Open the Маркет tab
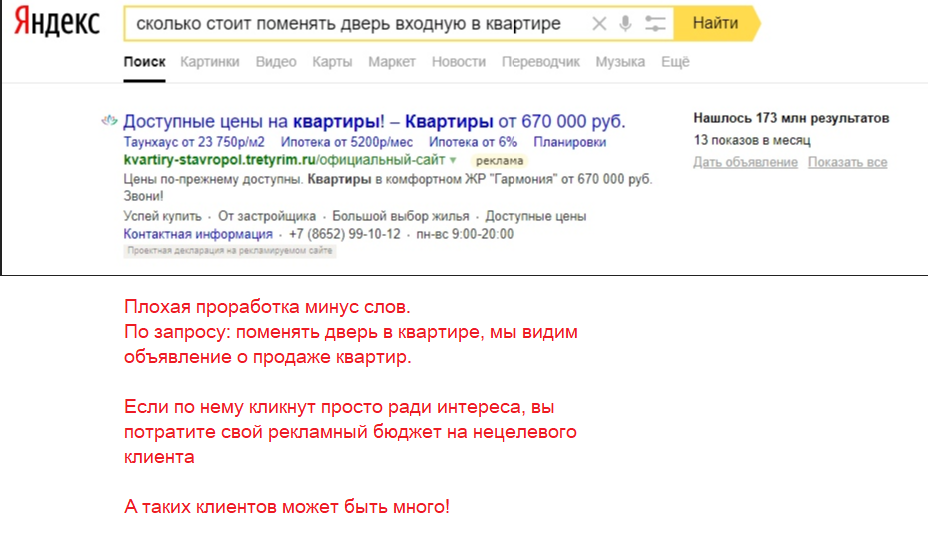Screen dimensions: 928x548 [x=392, y=62]
